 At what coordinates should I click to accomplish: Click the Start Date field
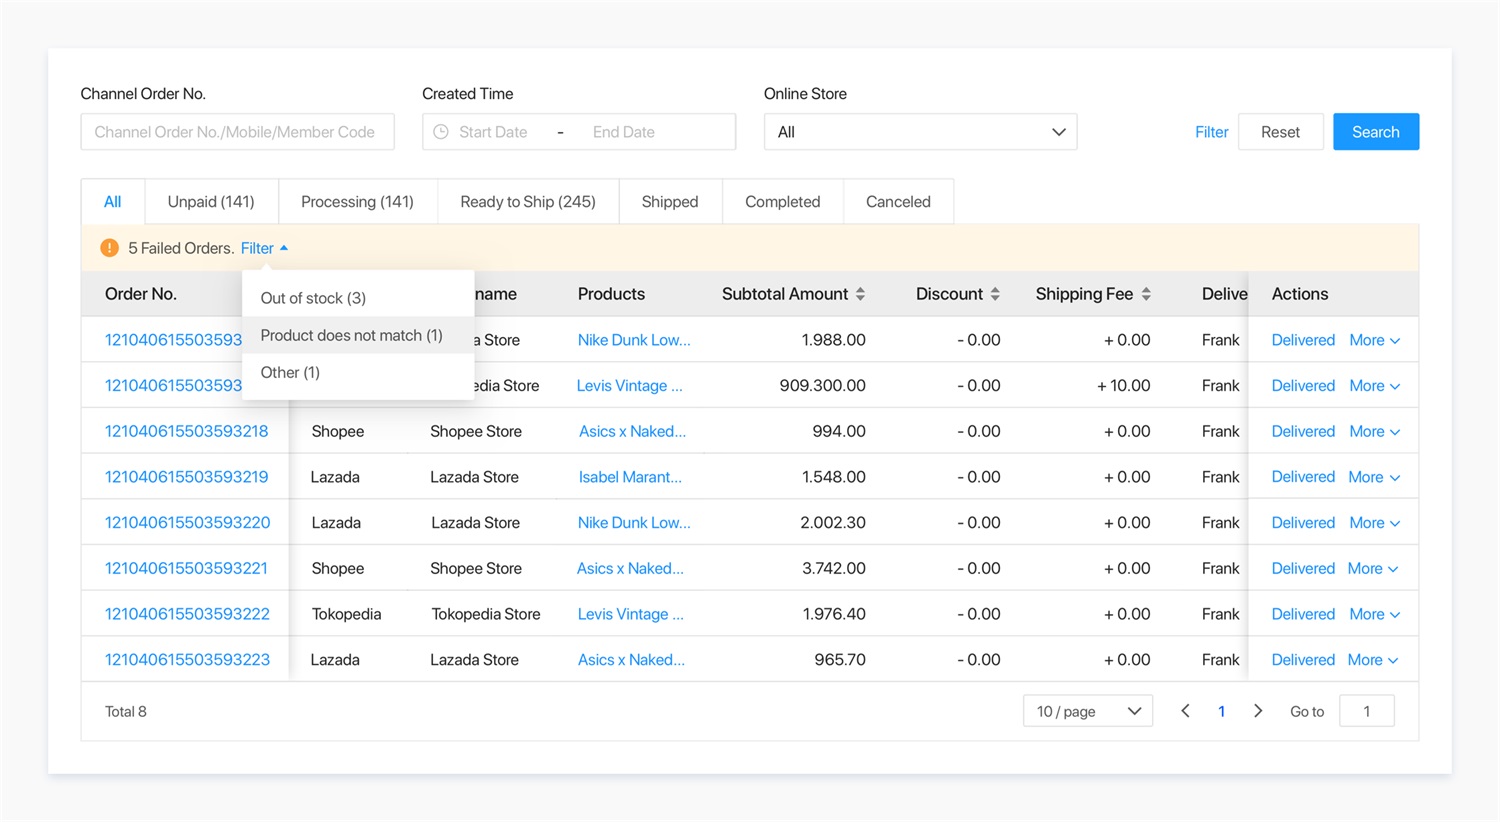click(493, 132)
